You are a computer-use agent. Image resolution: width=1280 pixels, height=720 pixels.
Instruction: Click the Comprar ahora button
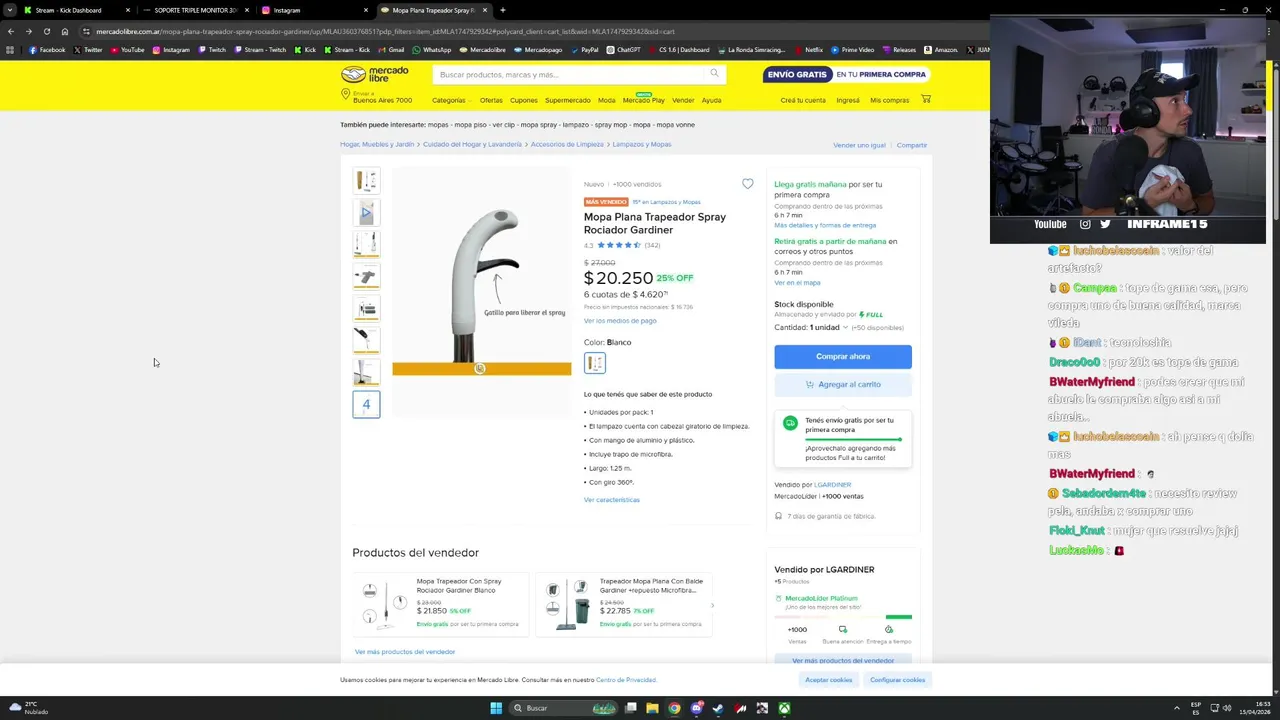(843, 356)
